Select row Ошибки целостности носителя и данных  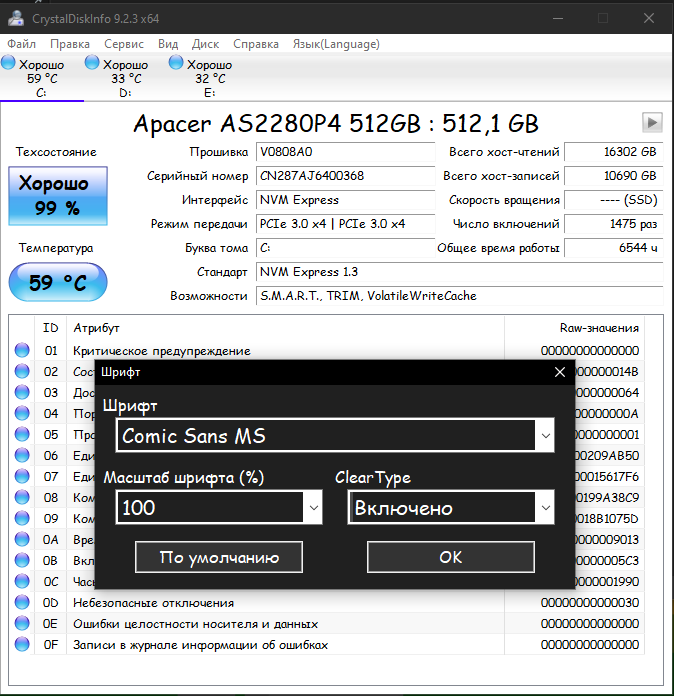tap(328, 624)
